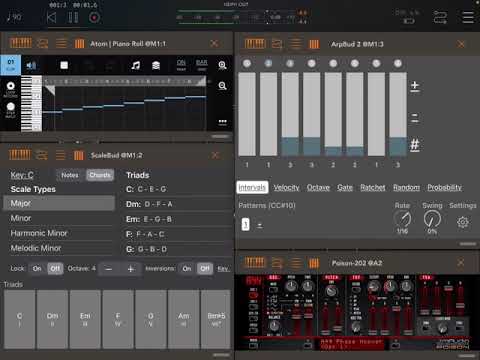Image resolution: width=480 pixels, height=360 pixels.
Task: Switch to the Probability tab in ArpBud
Action: pos(445,188)
